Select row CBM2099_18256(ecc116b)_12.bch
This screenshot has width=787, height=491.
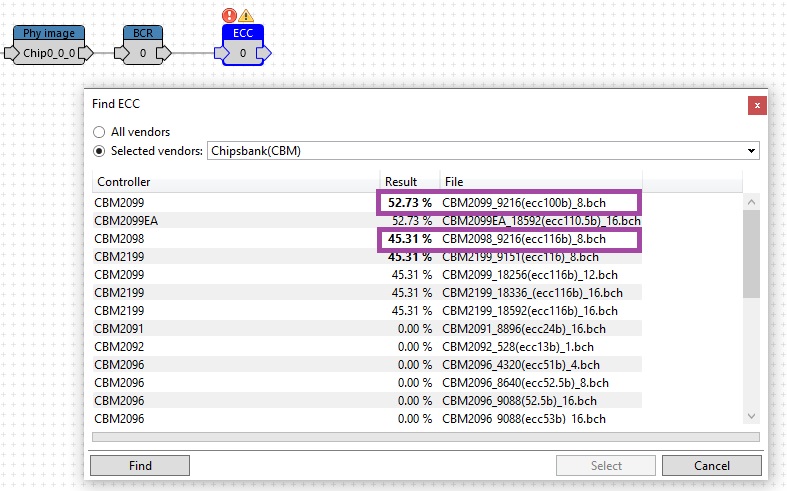[367, 275]
